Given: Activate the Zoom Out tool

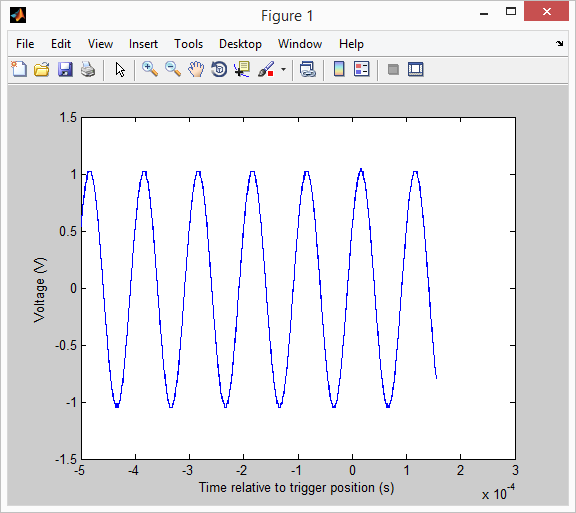Looking at the screenshot, I should pos(173,69).
